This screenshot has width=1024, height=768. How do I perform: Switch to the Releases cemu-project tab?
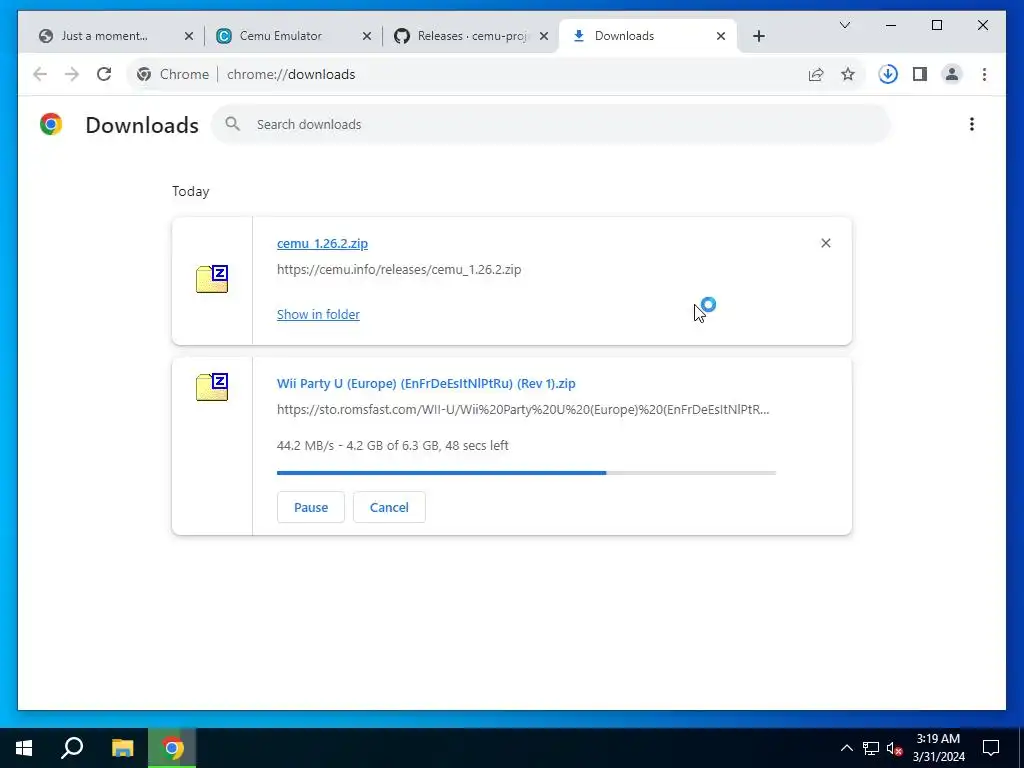coord(472,36)
